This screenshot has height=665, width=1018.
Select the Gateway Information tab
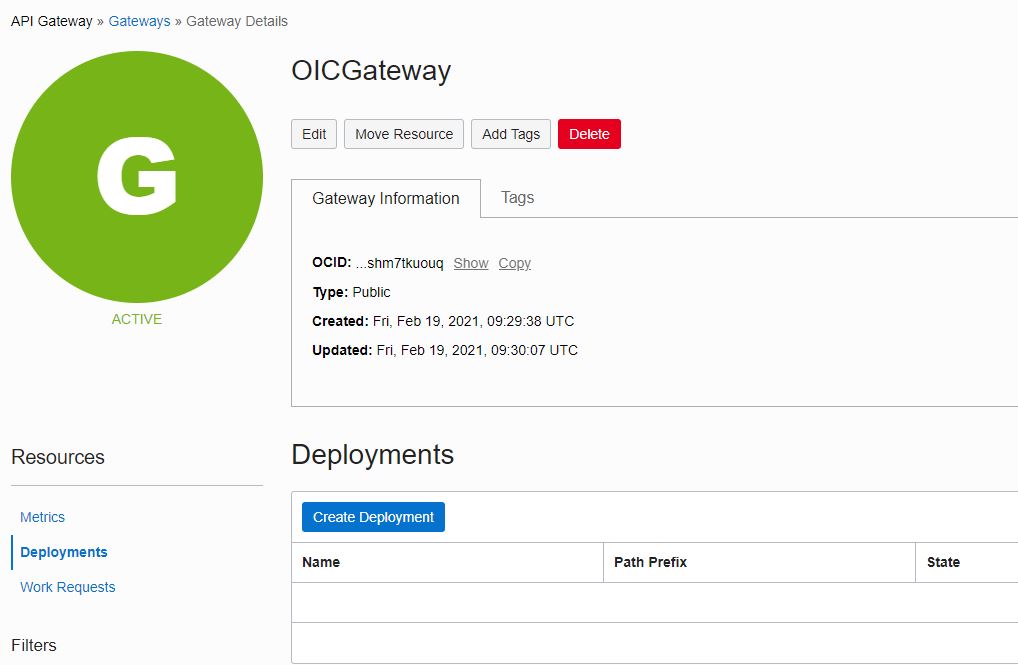(x=385, y=198)
